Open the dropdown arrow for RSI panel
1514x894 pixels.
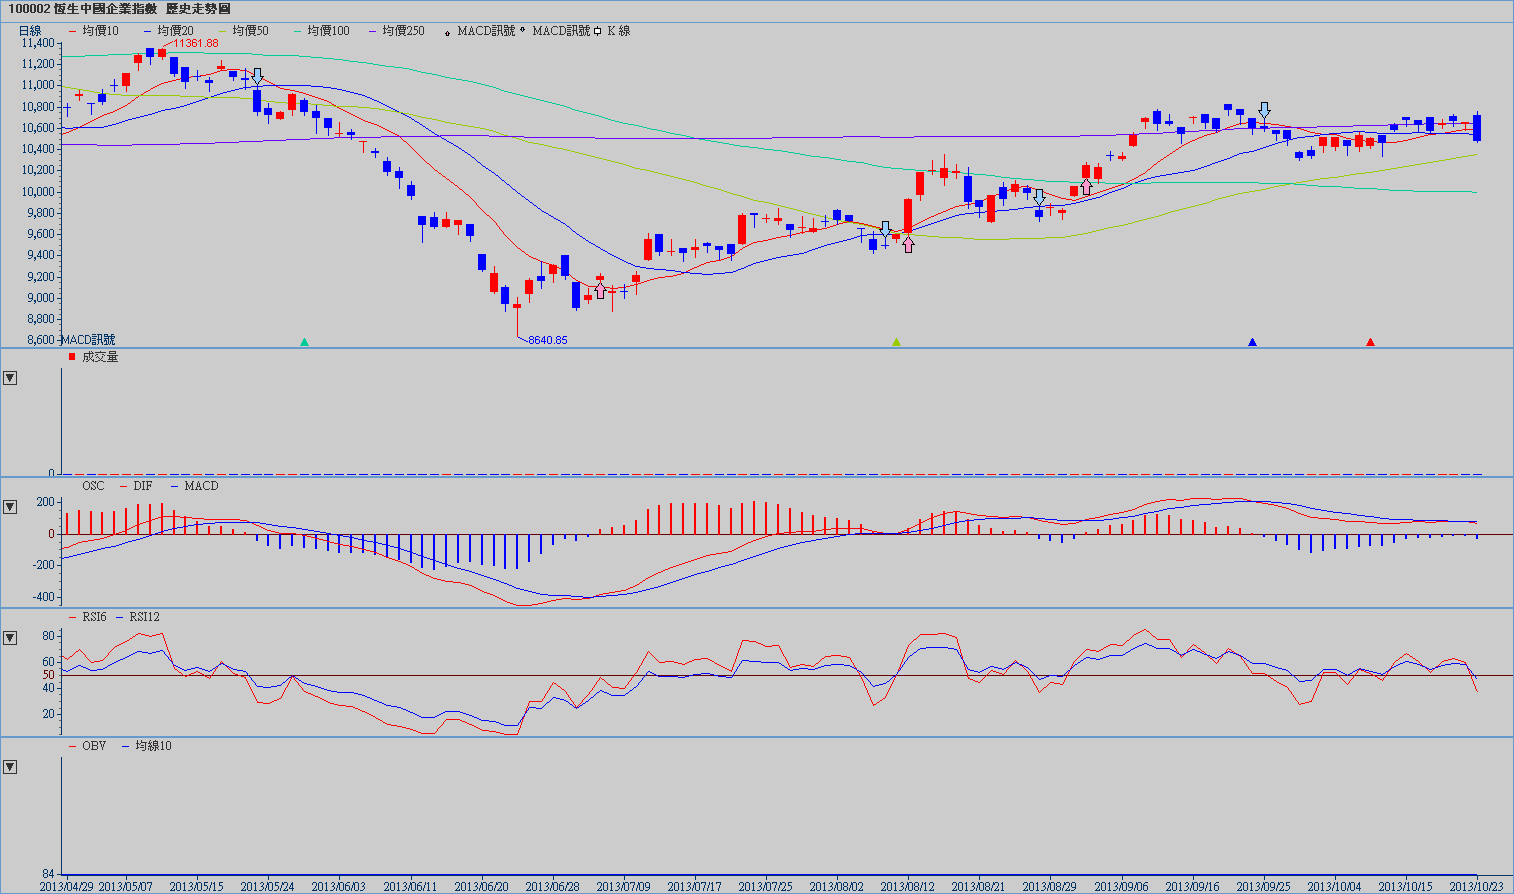pos(10,637)
